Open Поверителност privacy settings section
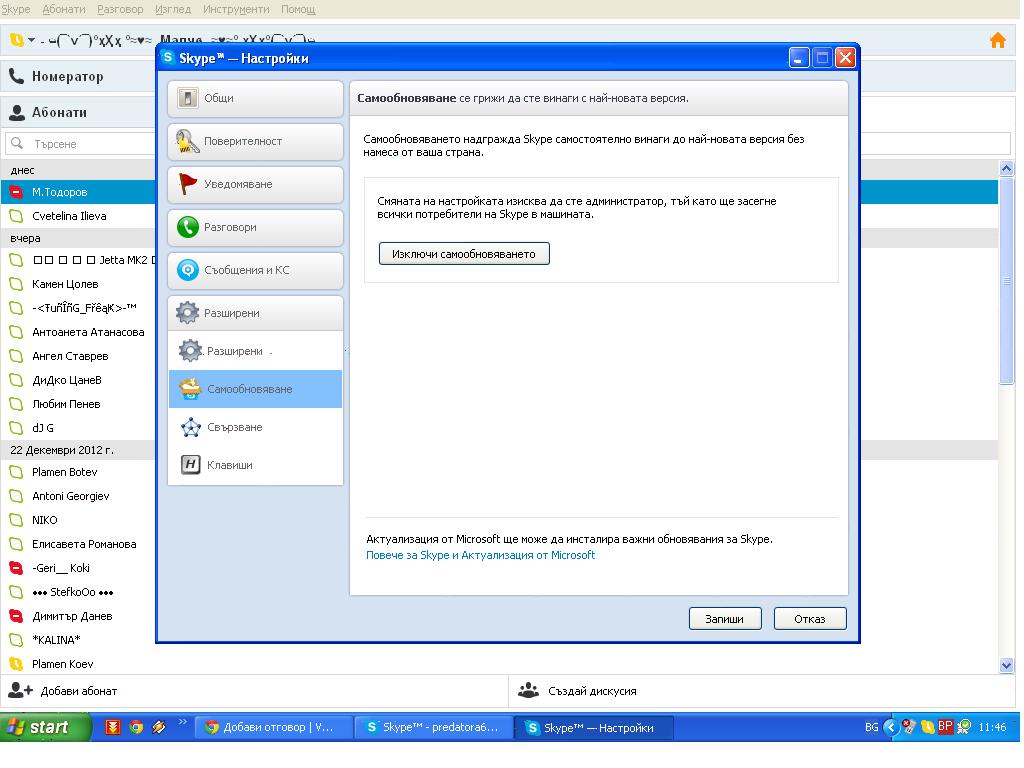The image size is (1024, 768). tap(255, 141)
